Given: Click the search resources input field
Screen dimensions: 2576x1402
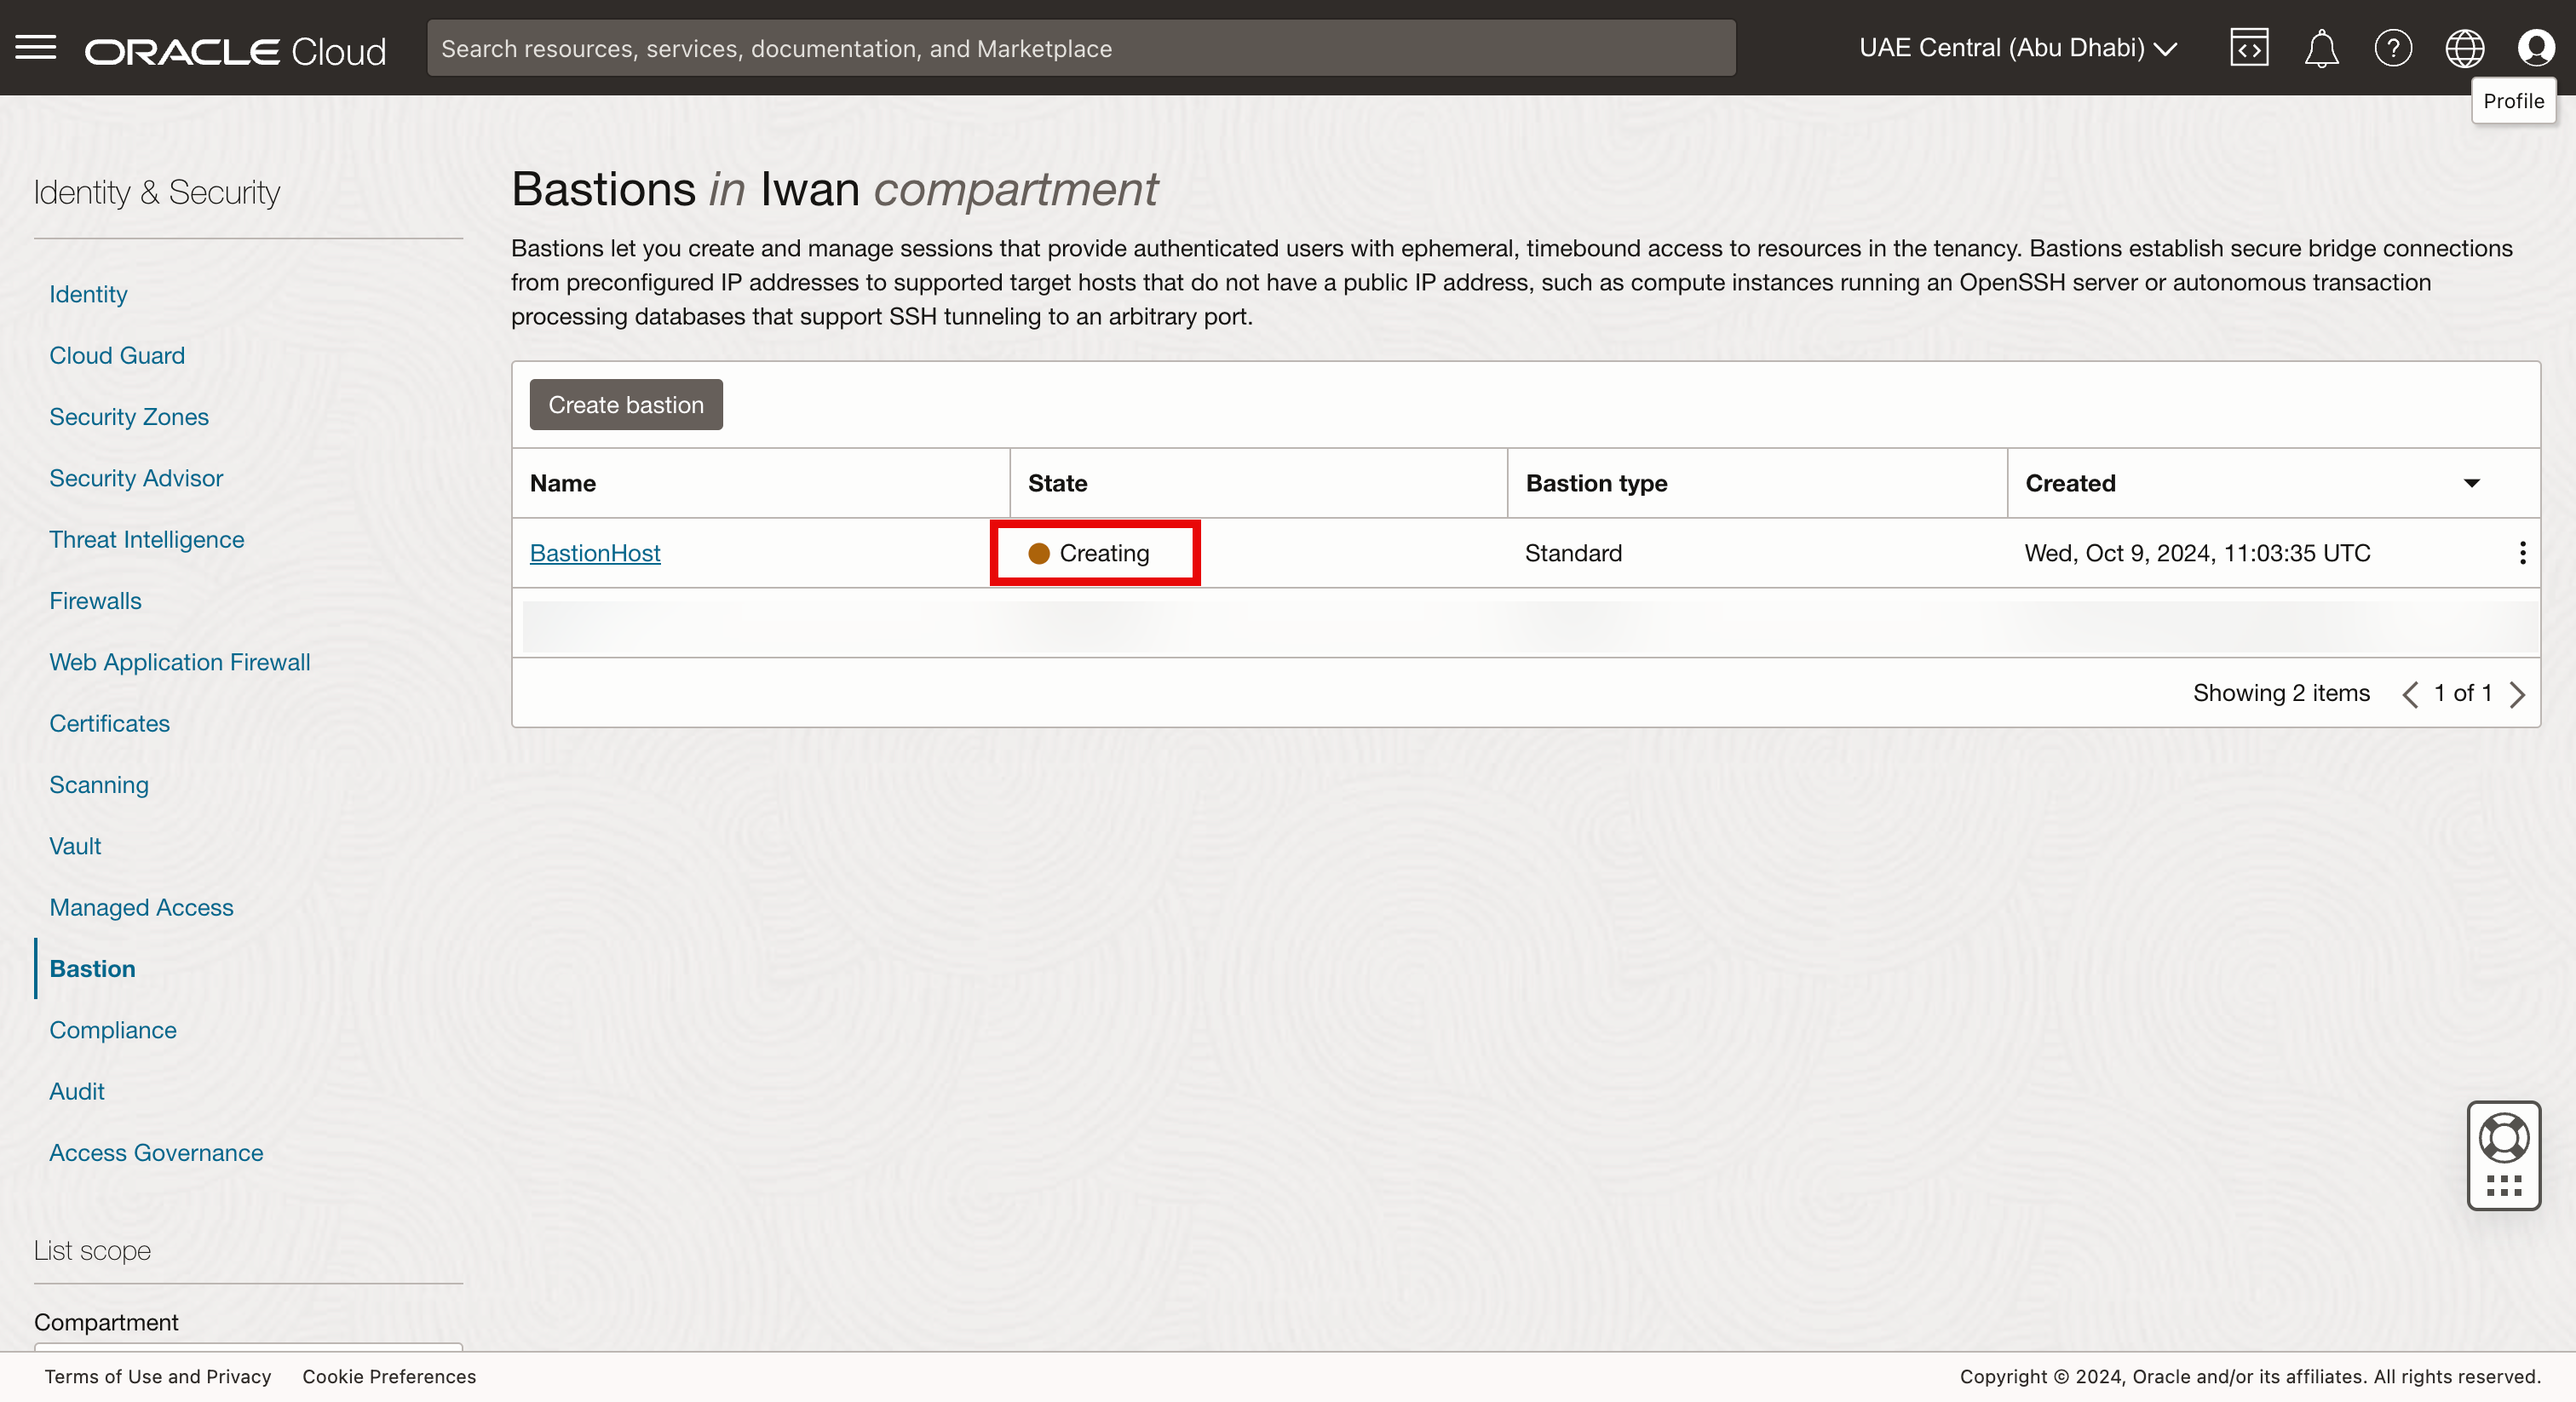Looking at the screenshot, I should (x=1080, y=48).
